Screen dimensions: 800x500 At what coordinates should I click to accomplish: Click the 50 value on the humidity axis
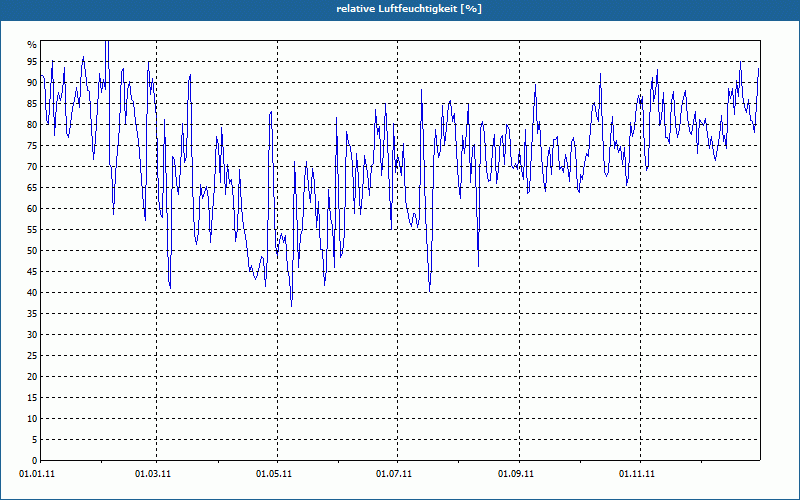(32, 251)
